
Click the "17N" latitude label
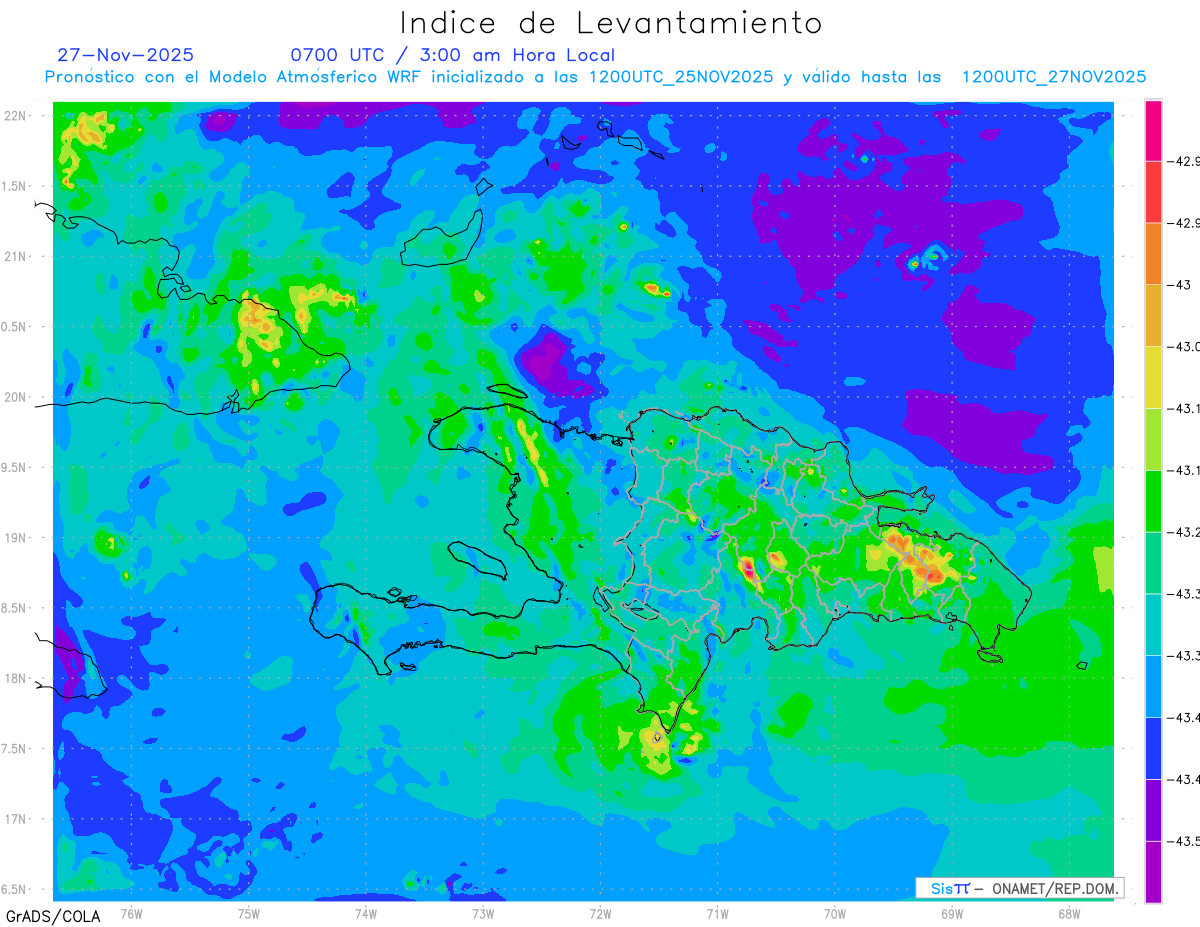[16, 818]
